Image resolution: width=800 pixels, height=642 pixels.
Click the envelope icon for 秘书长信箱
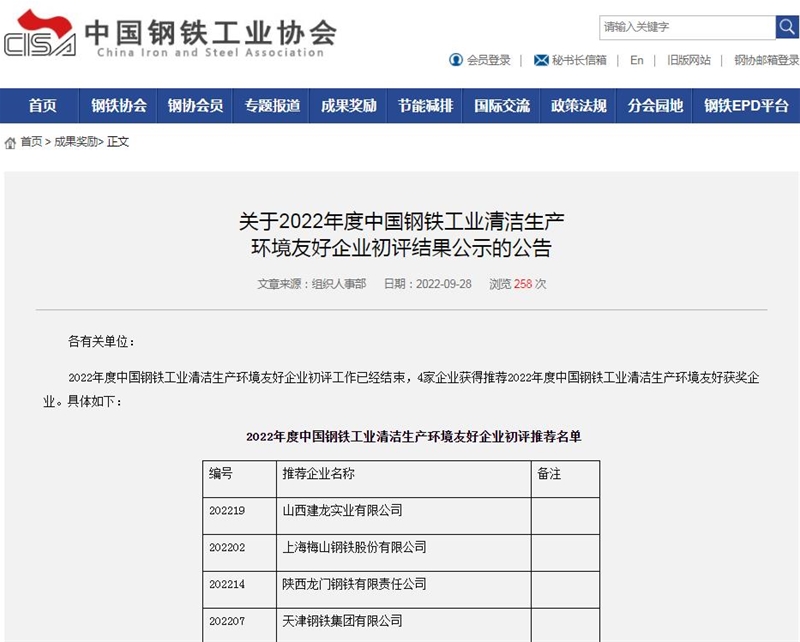[541, 60]
